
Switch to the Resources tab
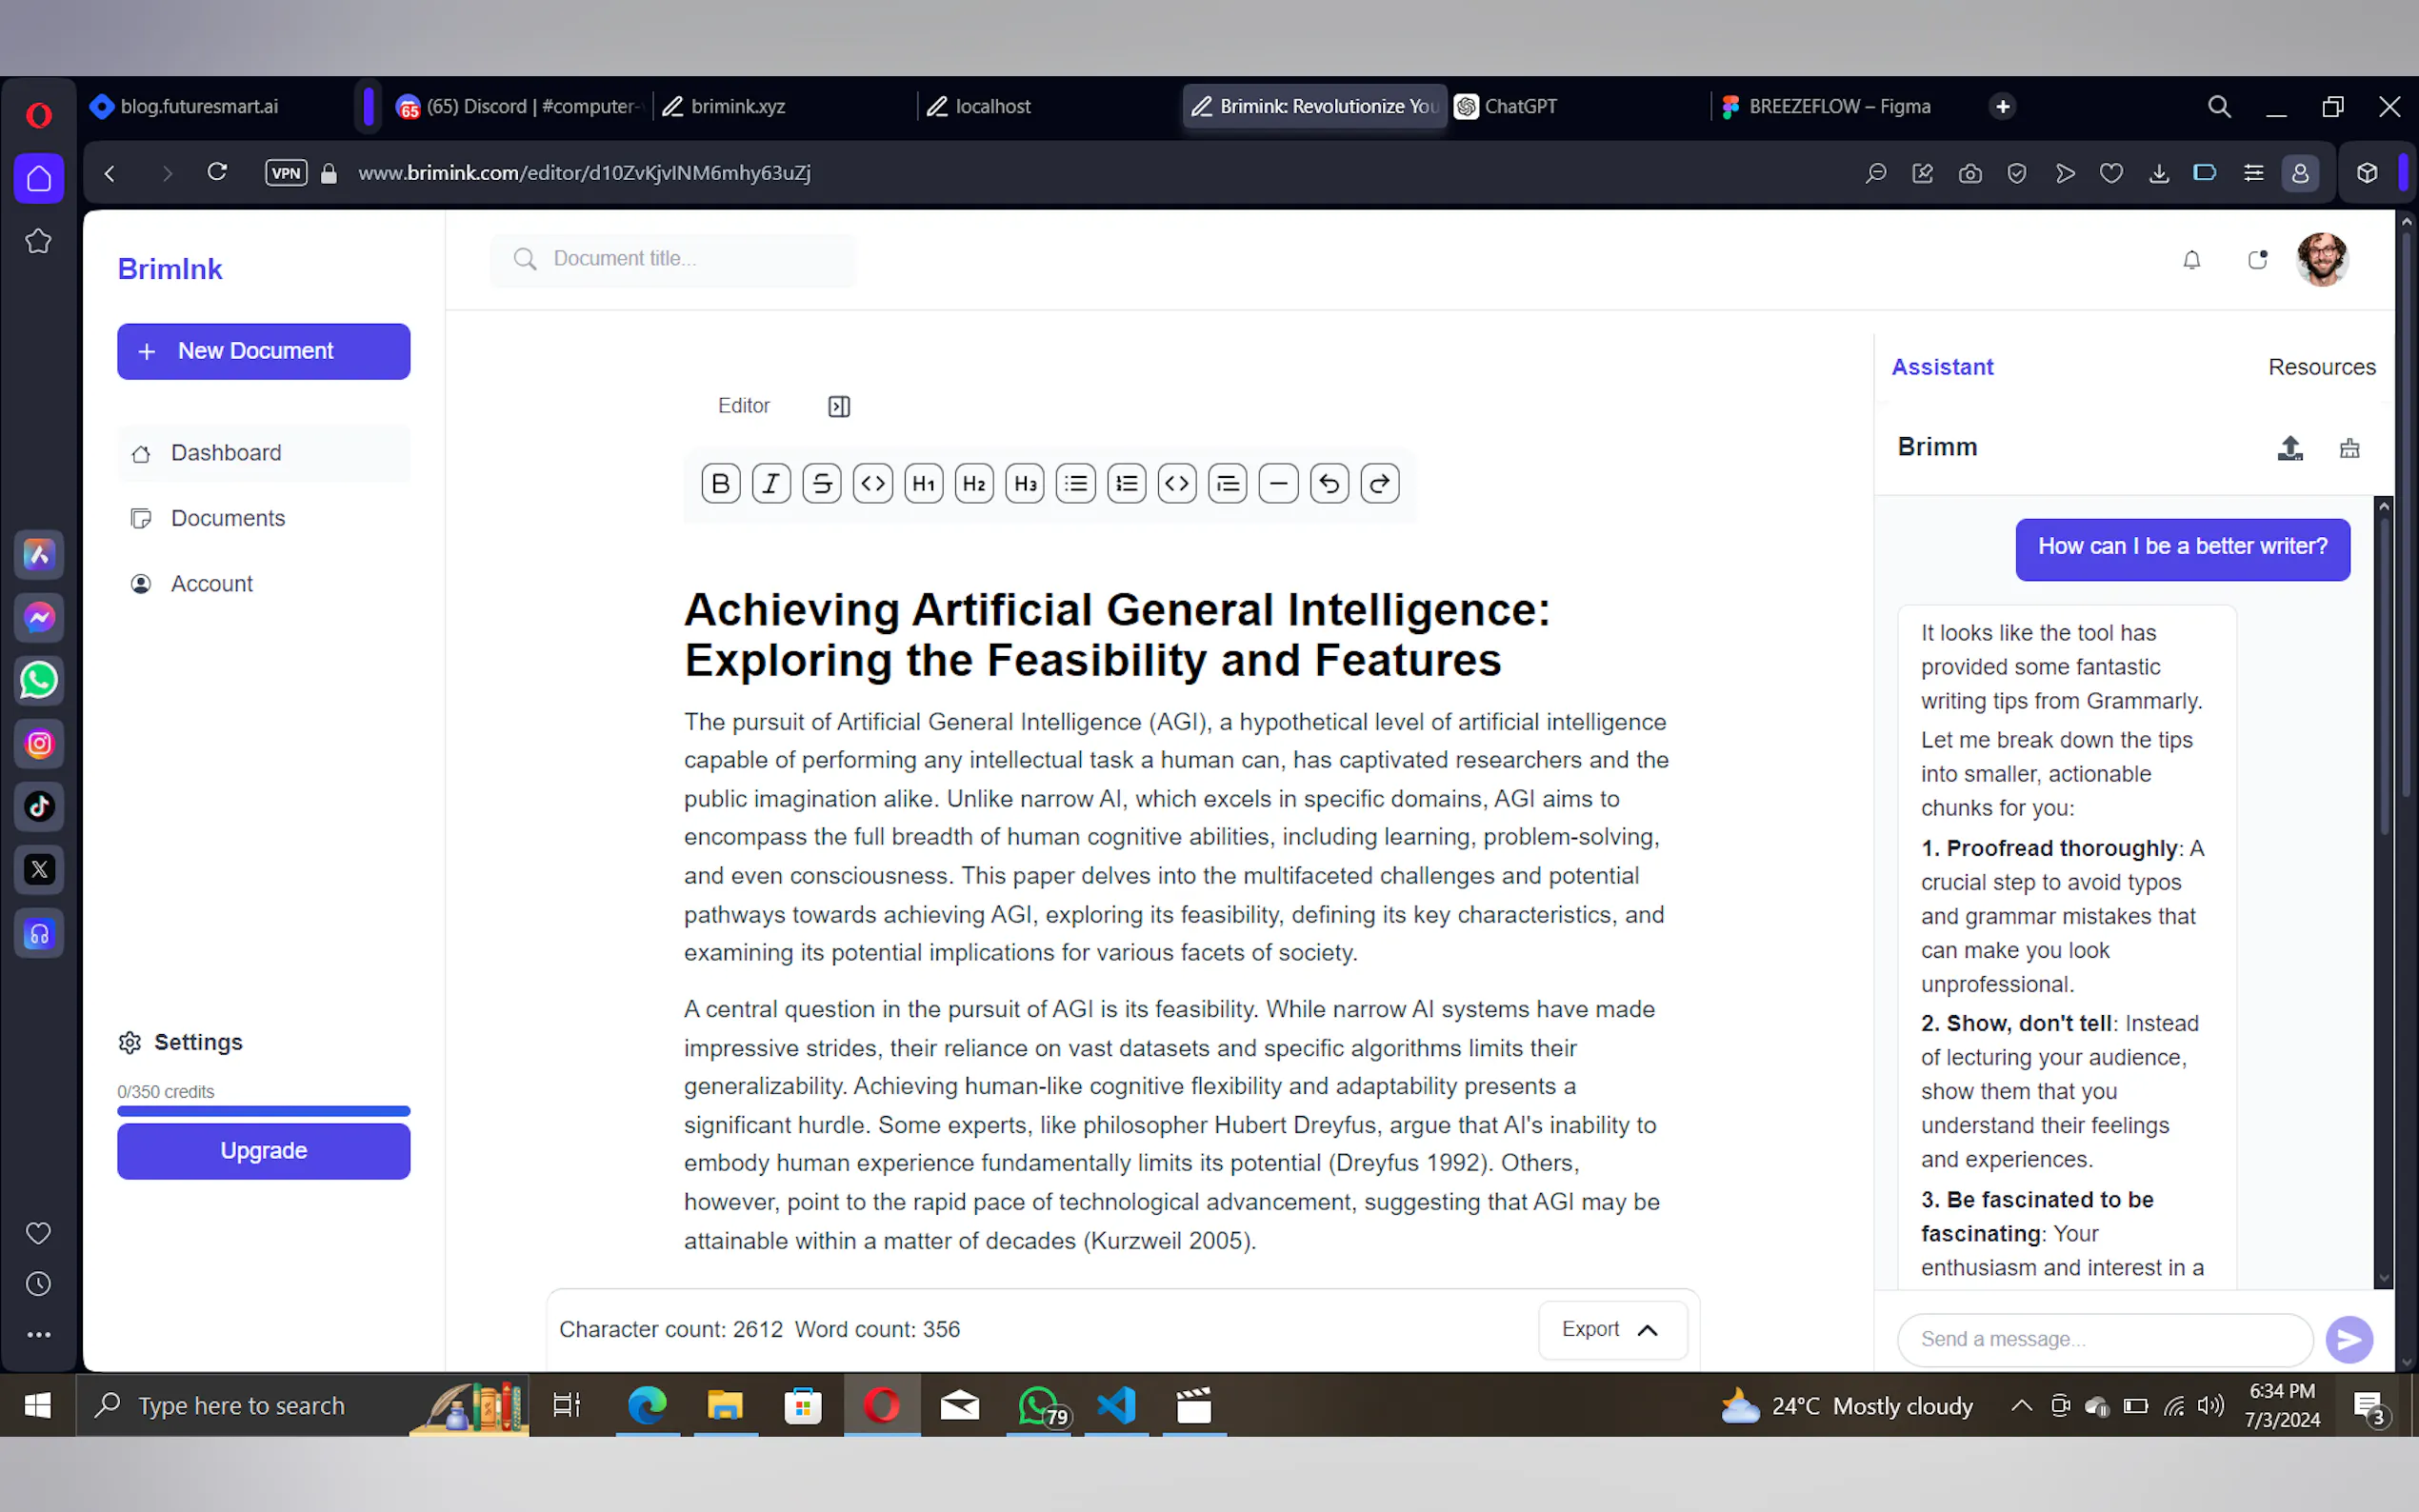click(2321, 367)
